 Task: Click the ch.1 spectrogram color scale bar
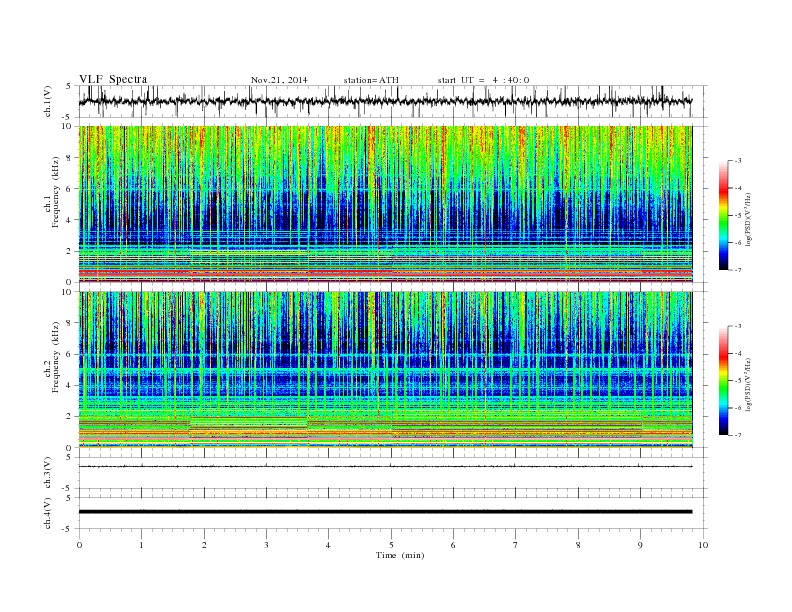[x=723, y=215]
